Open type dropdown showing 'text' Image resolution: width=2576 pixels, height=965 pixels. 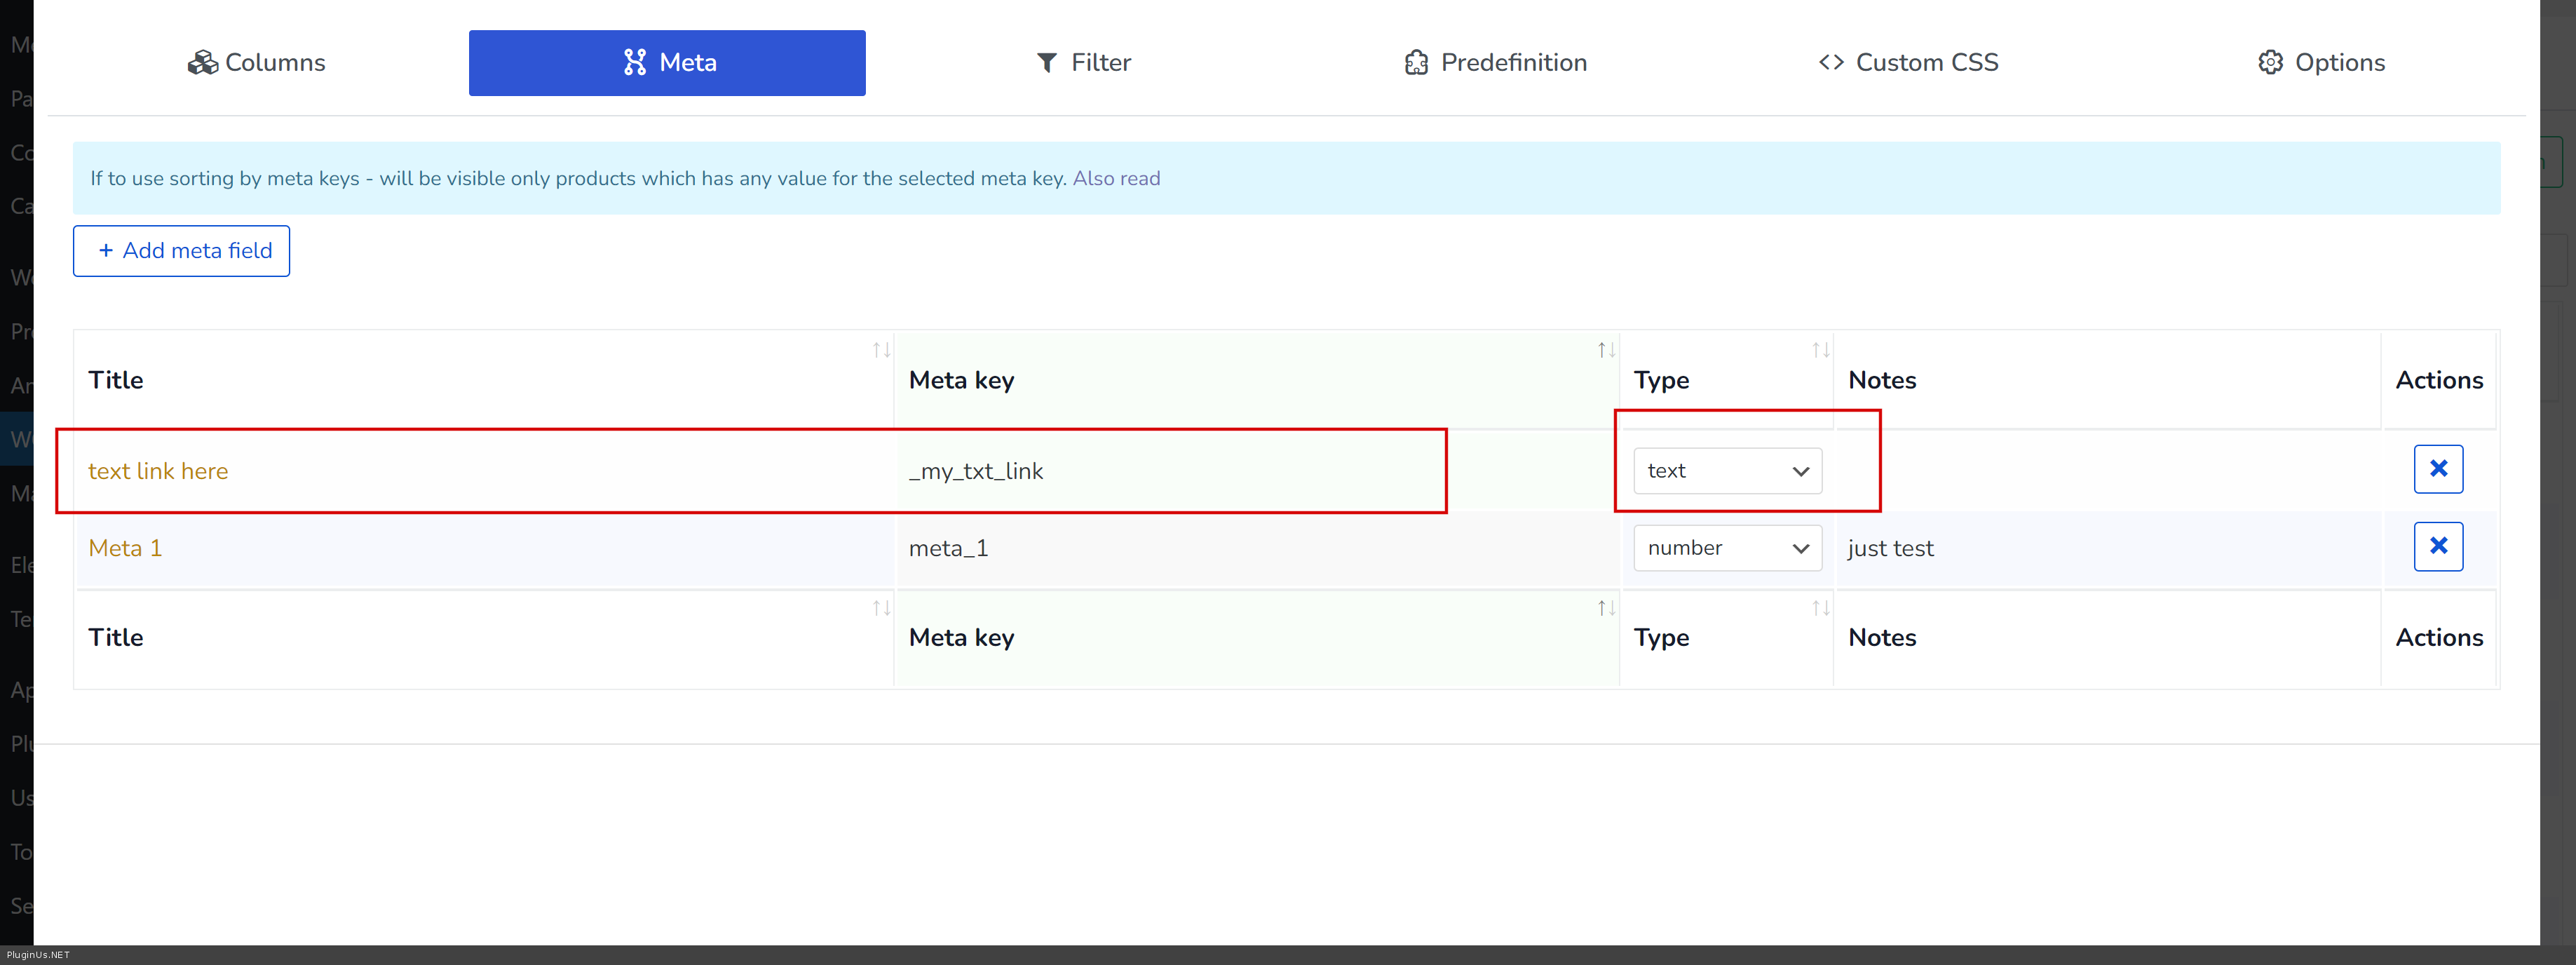click(x=1726, y=471)
